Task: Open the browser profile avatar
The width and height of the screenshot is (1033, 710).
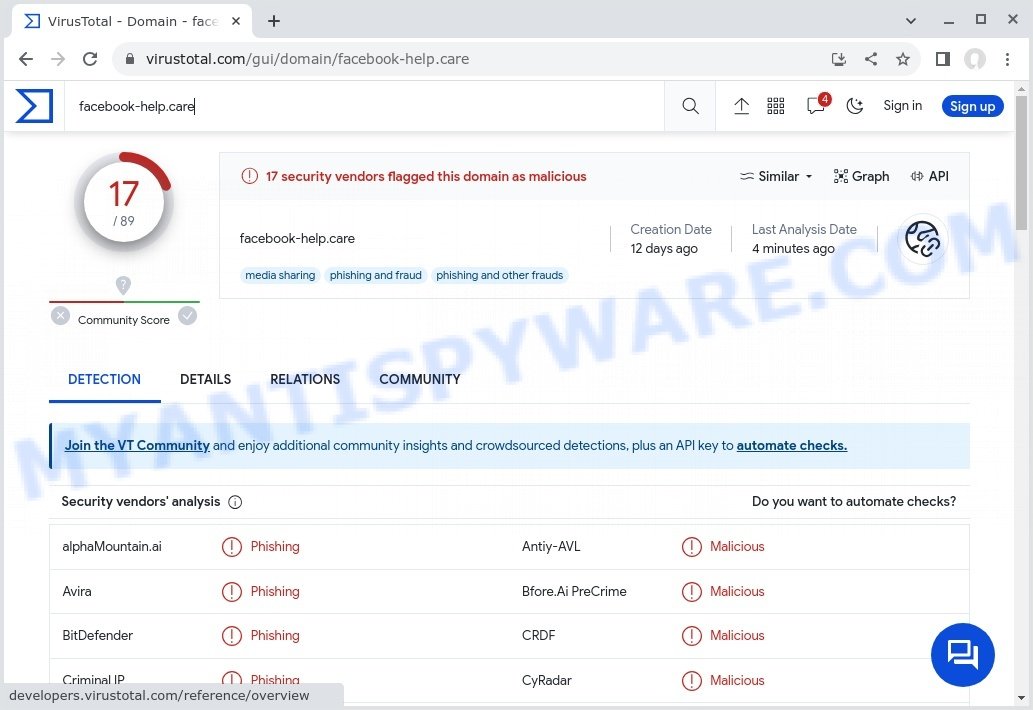Action: pyautogui.click(x=975, y=59)
